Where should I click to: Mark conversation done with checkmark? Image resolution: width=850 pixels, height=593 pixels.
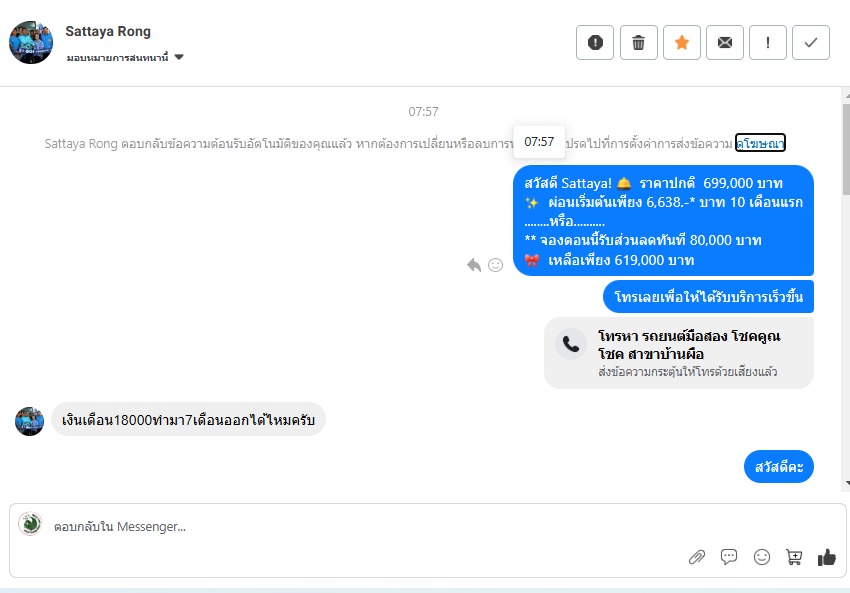[811, 42]
